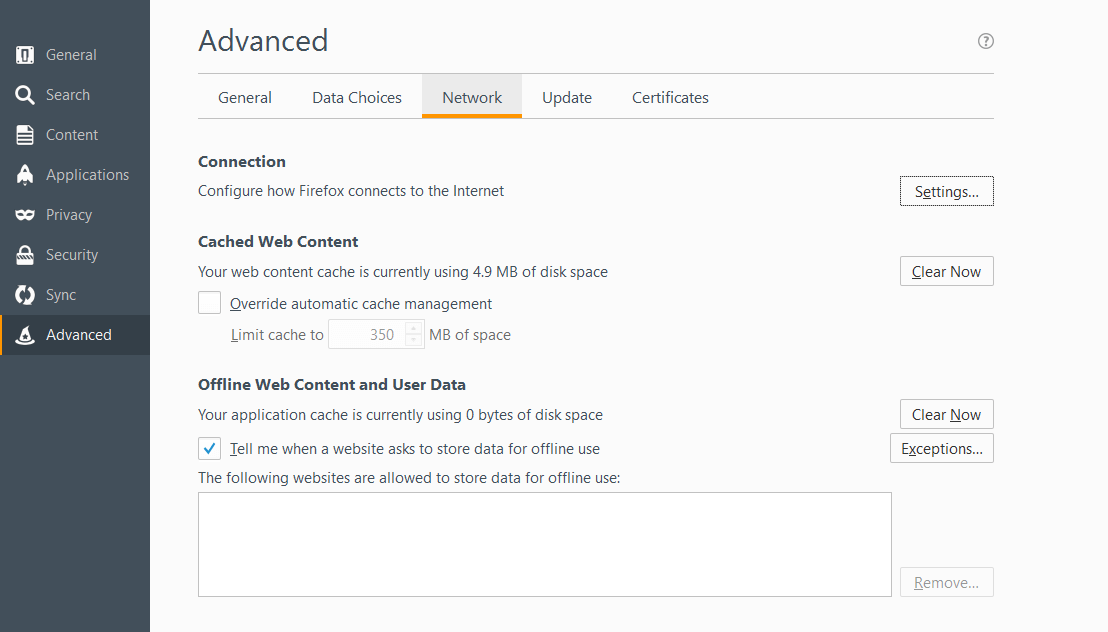The image size is (1108, 632).
Task: Click the Advanced page title
Action: click(263, 40)
